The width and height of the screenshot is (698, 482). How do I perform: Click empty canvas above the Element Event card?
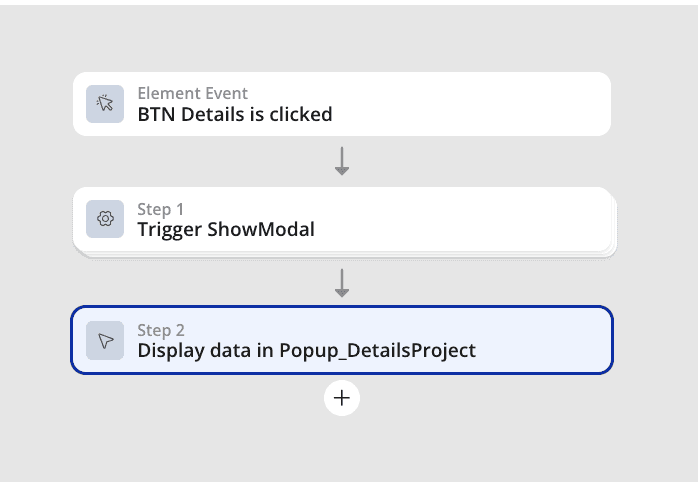[x=342, y=40]
